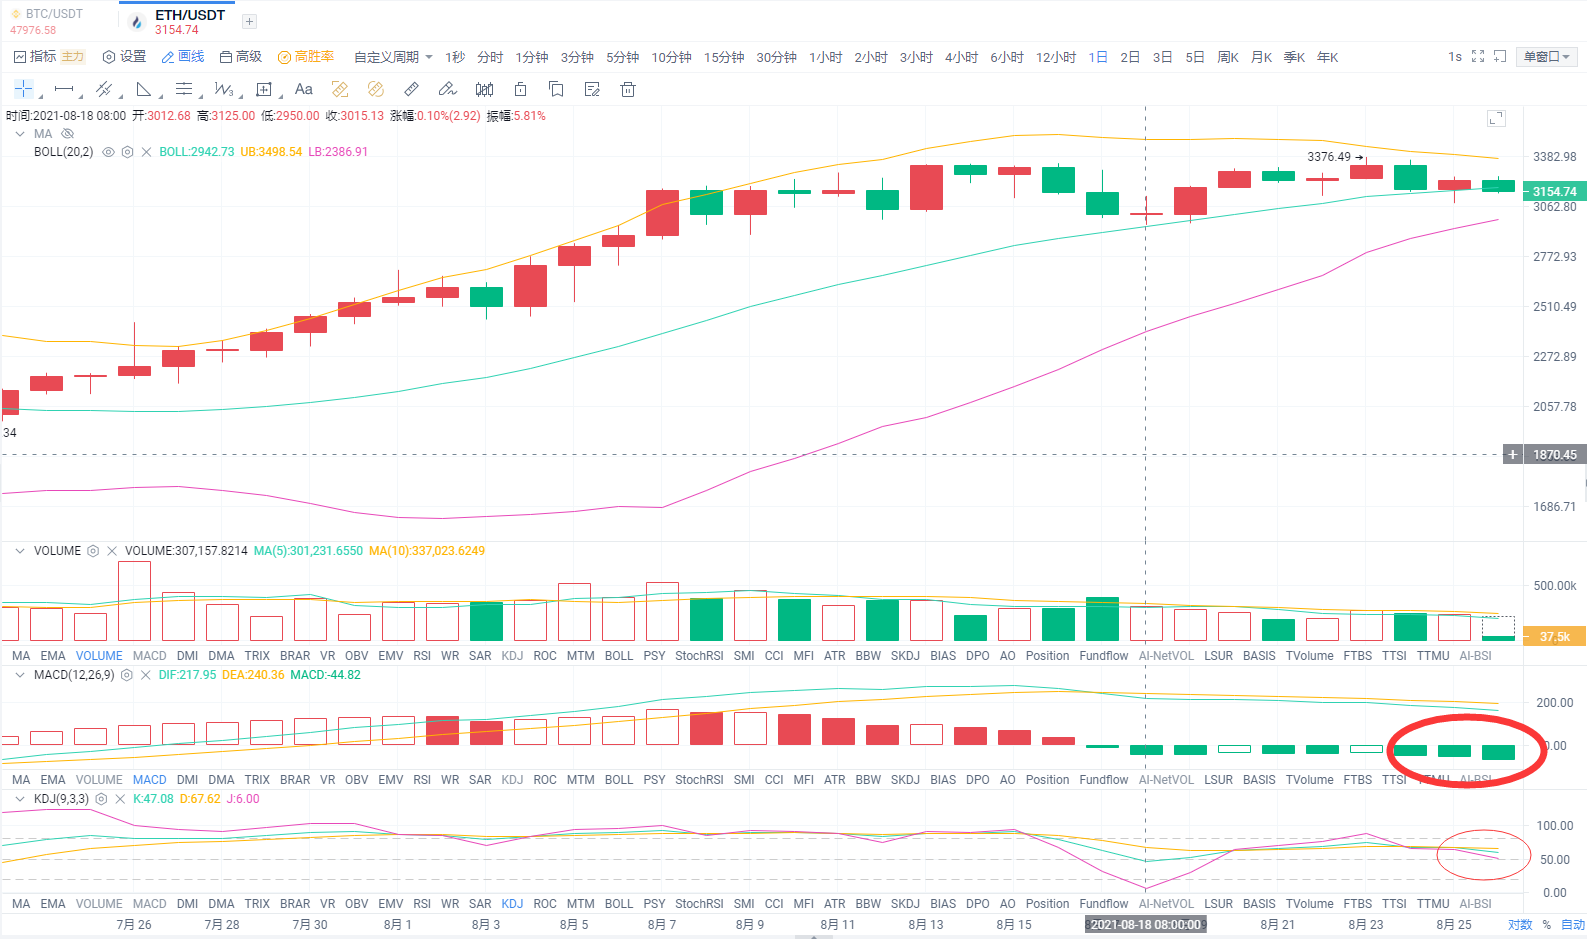1587x939 pixels.
Task: Maximize the main chart pane via corner icon
Action: [1496, 118]
